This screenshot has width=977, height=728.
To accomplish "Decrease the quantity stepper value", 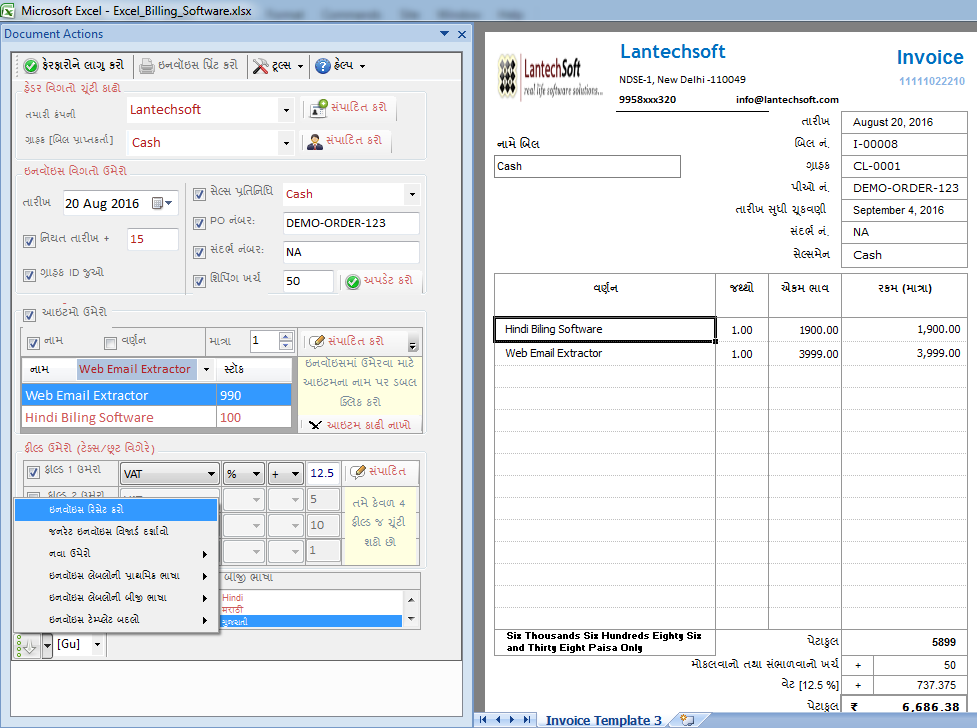I will point(285,345).
